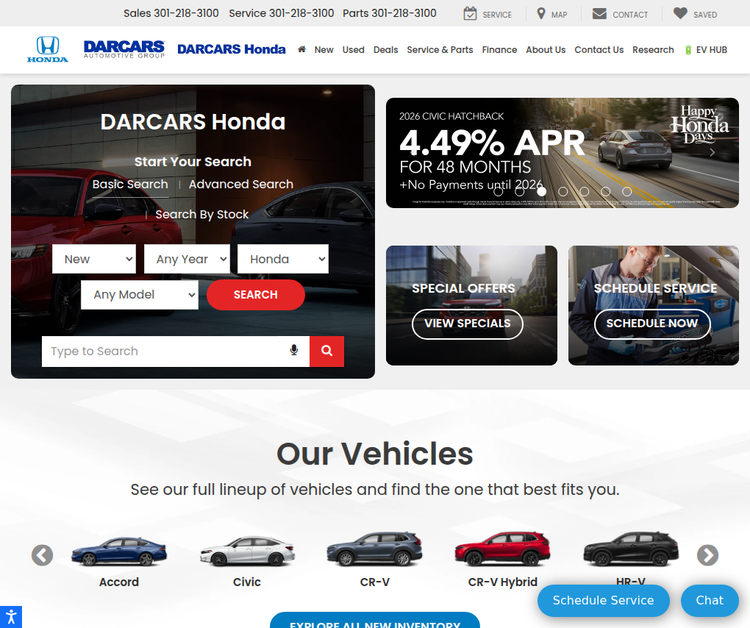Image resolution: width=750 pixels, height=628 pixels.
Task: Open the Finance menu
Action: [x=499, y=49]
